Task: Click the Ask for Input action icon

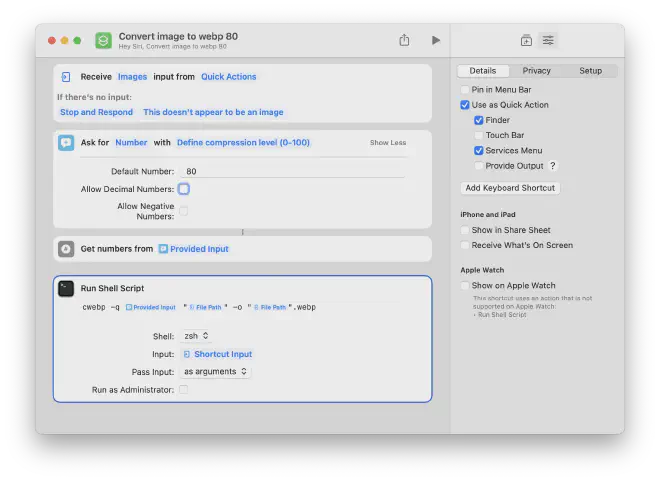Action: pos(66,142)
